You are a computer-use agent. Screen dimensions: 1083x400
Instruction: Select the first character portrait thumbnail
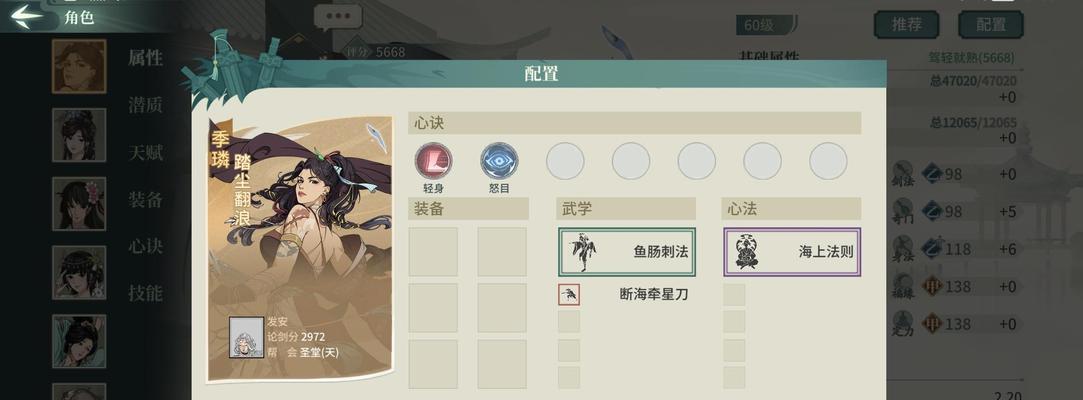[79, 66]
